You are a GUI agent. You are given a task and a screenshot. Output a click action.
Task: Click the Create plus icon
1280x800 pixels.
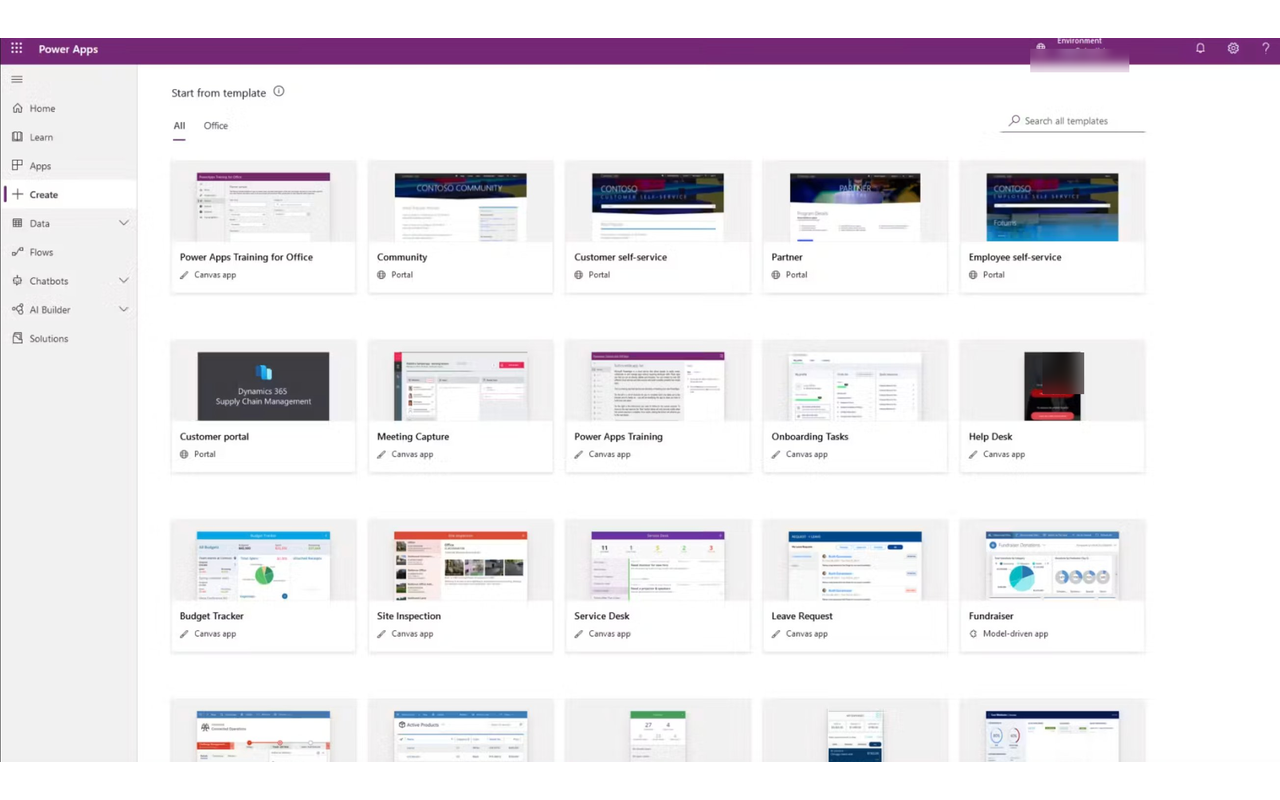click(x=17, y=194)
